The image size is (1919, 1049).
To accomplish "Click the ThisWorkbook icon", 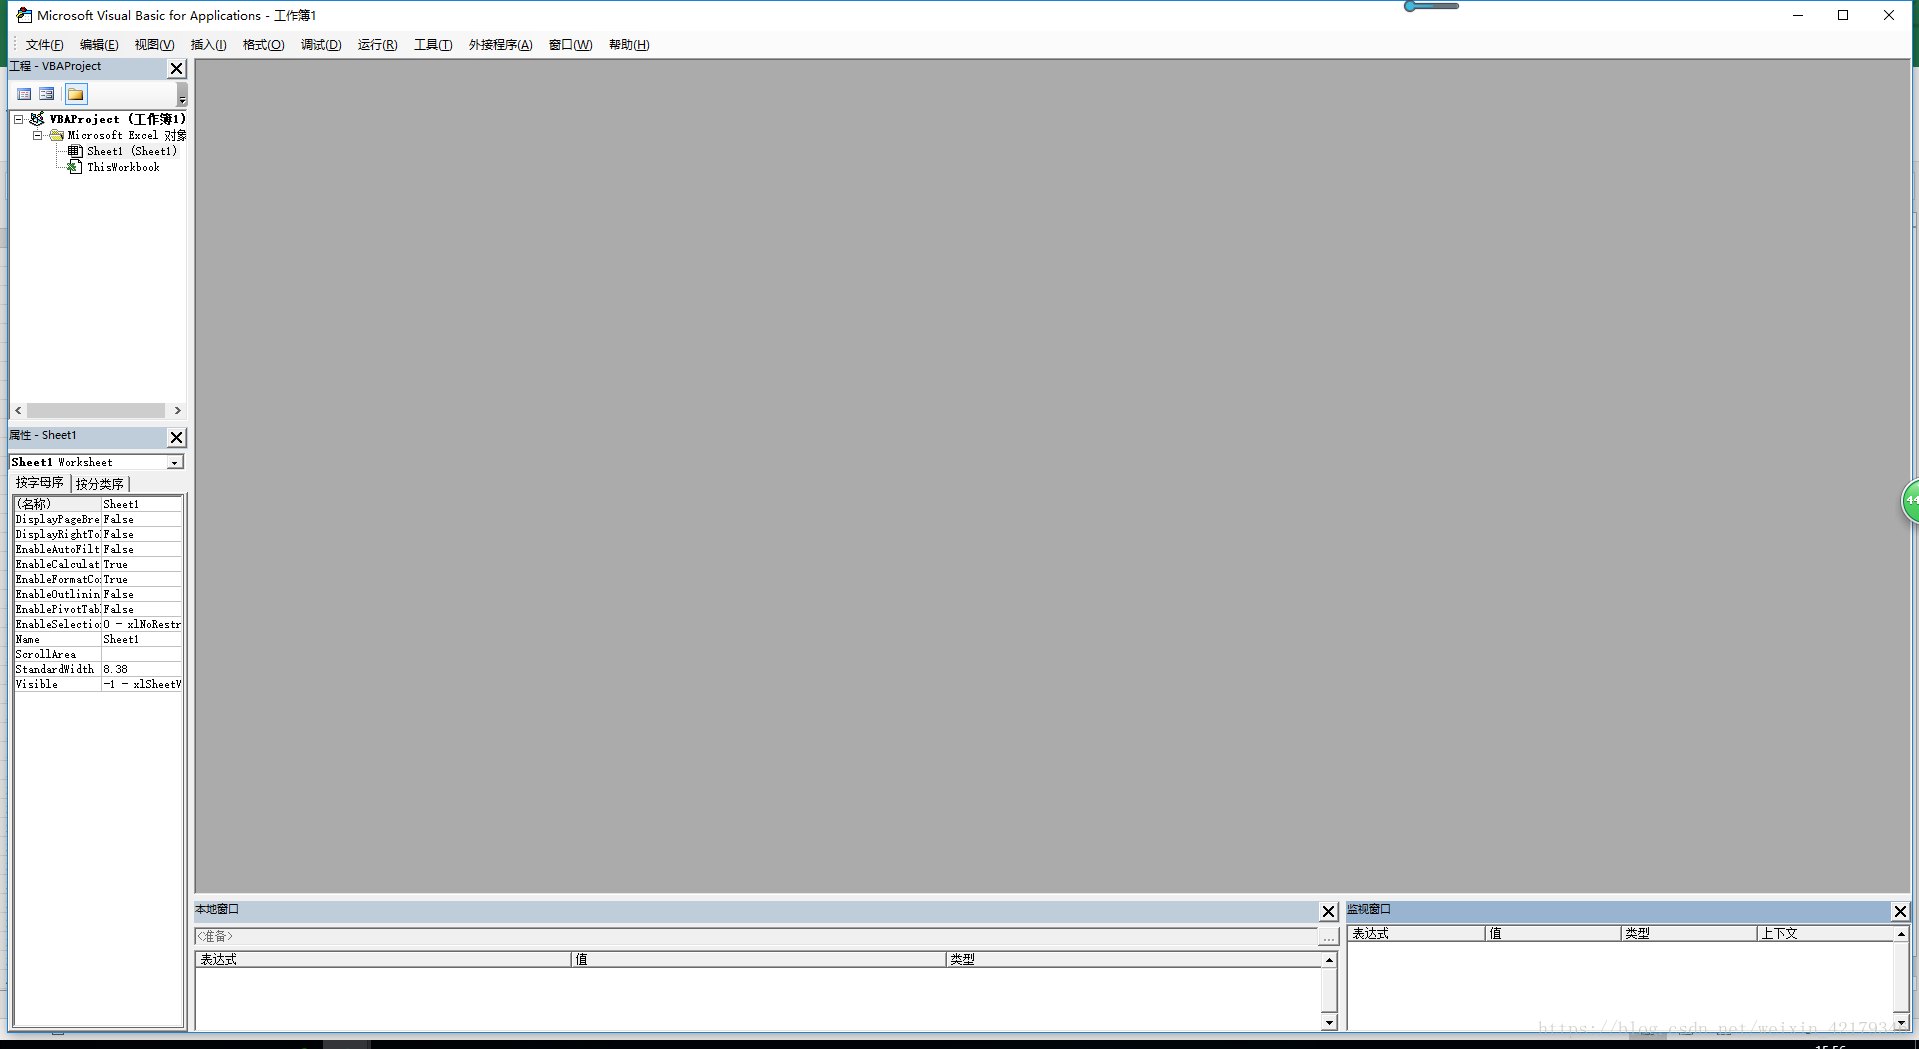I will point(75,167).
